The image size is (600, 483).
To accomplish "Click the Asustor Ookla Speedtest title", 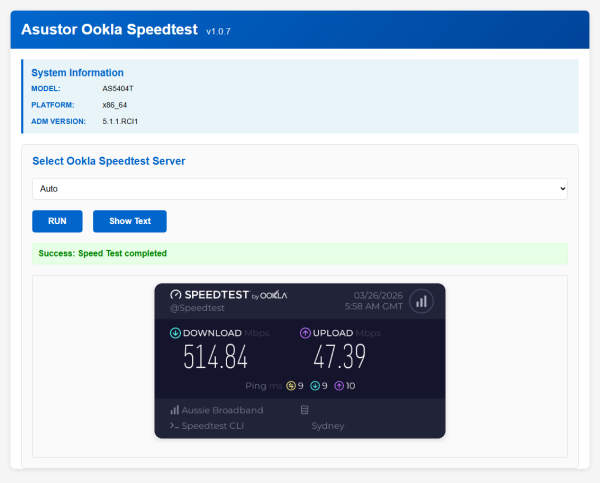I will click(x=109, y=29).
